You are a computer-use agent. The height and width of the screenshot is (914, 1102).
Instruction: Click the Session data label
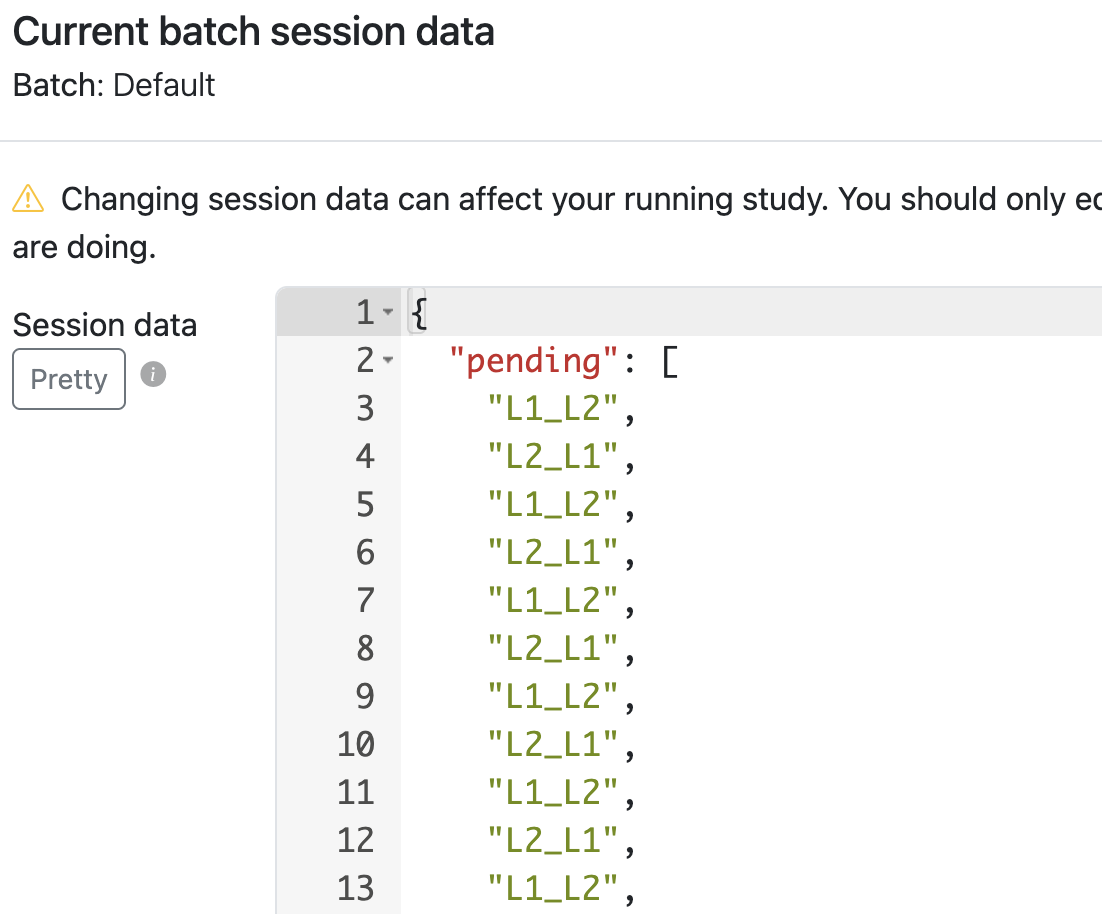pyautogui.click(x=105, y=325)
